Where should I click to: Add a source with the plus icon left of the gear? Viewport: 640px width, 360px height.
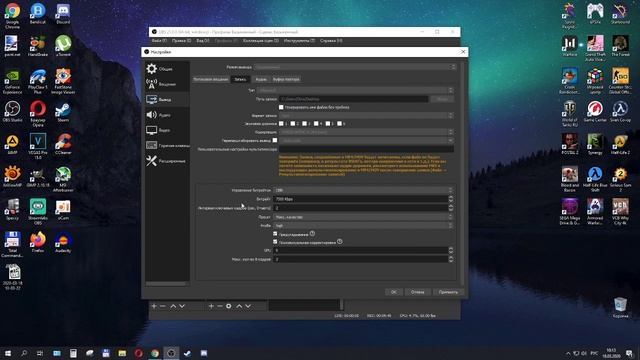[x=211, y=306]
